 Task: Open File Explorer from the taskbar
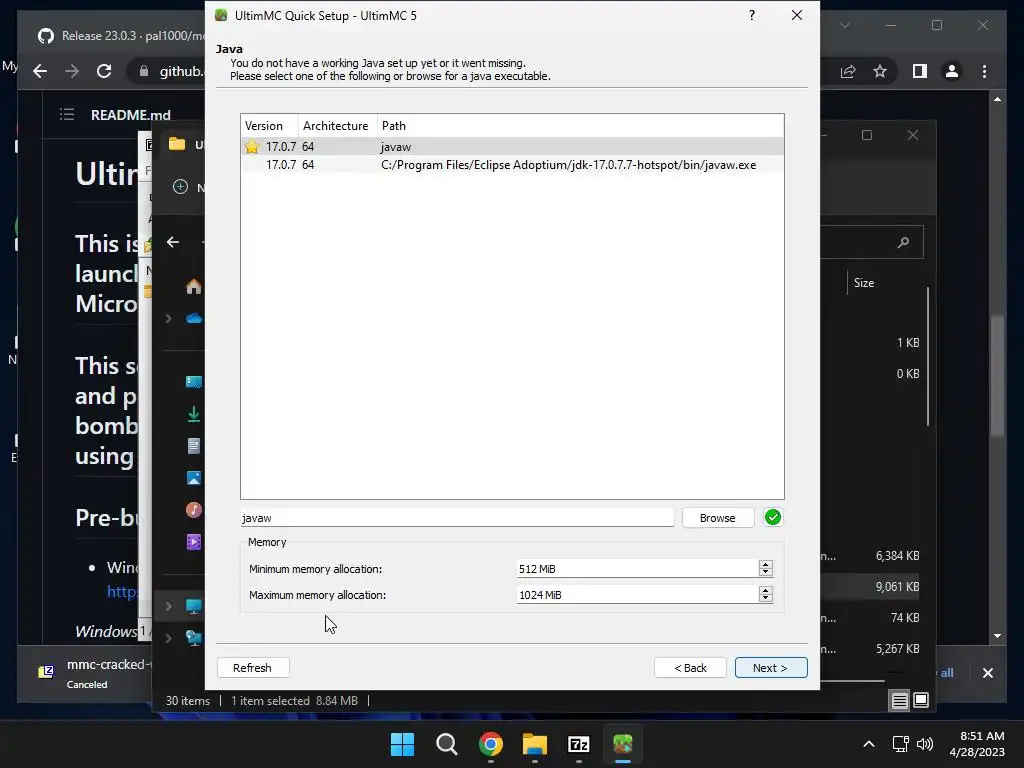point(535,744)
